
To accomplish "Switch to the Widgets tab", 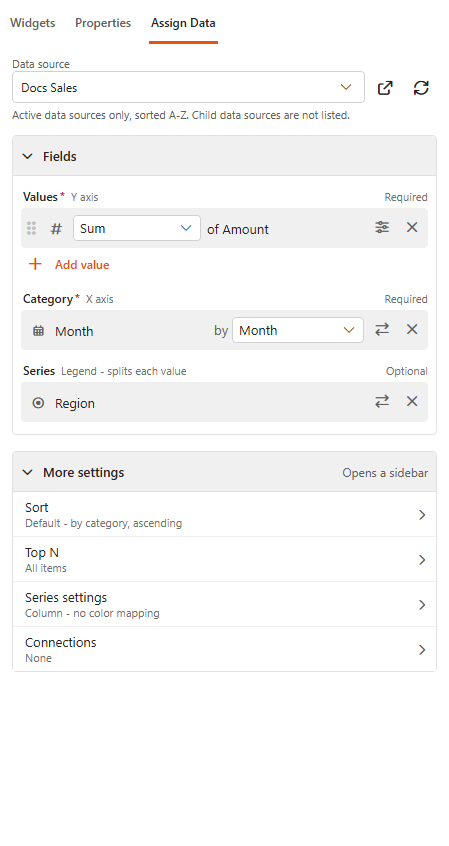I will (33, 23).
